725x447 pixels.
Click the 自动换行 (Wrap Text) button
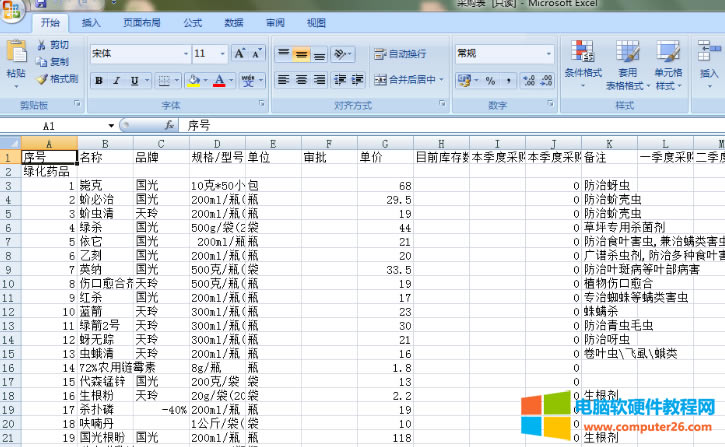coord(400,53)
